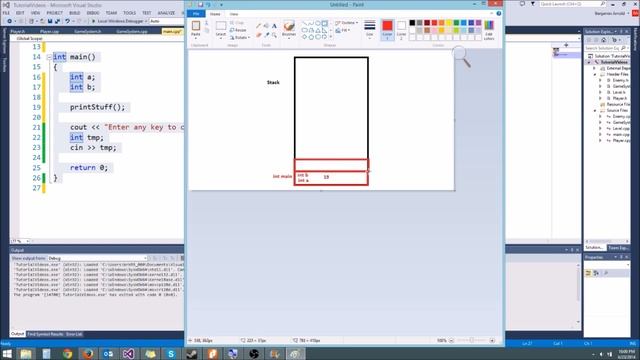Click Home icon in Solution Explorer toolbar
This screenshot has height=360, width=640.
604,40
